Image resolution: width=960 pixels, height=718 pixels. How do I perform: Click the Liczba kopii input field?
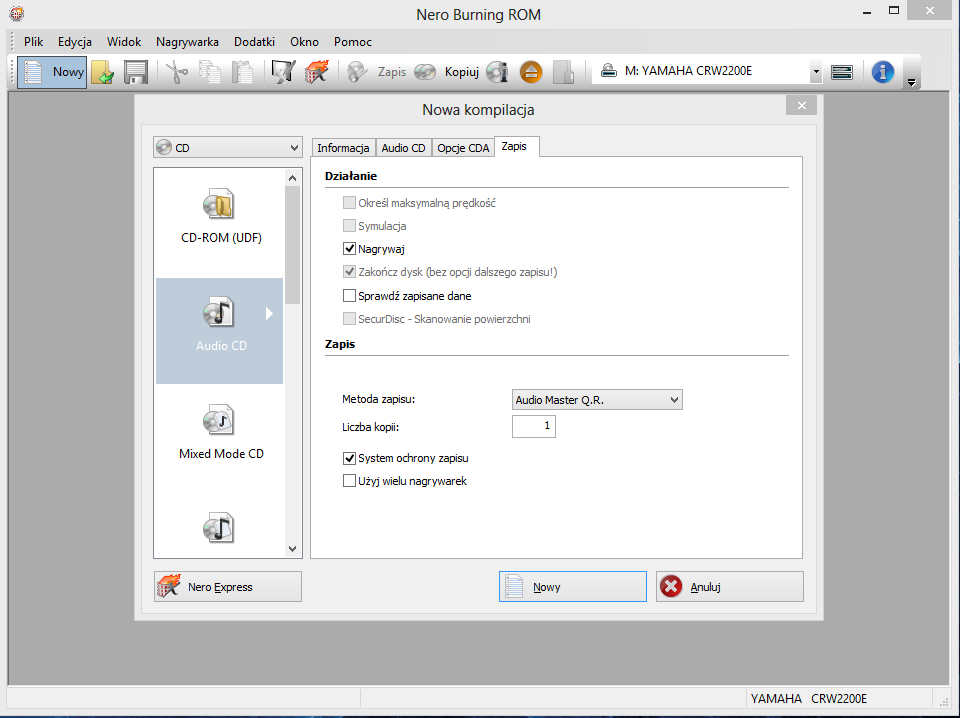(534, 426)
